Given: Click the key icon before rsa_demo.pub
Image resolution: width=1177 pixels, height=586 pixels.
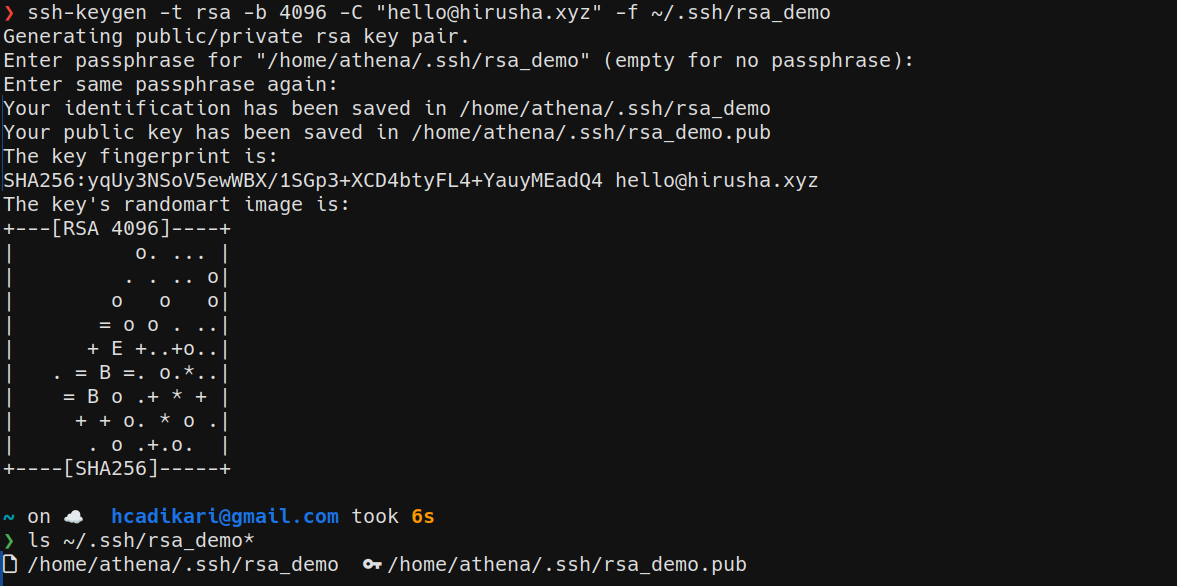Looking at the screenshot, I should pos(372,565).
